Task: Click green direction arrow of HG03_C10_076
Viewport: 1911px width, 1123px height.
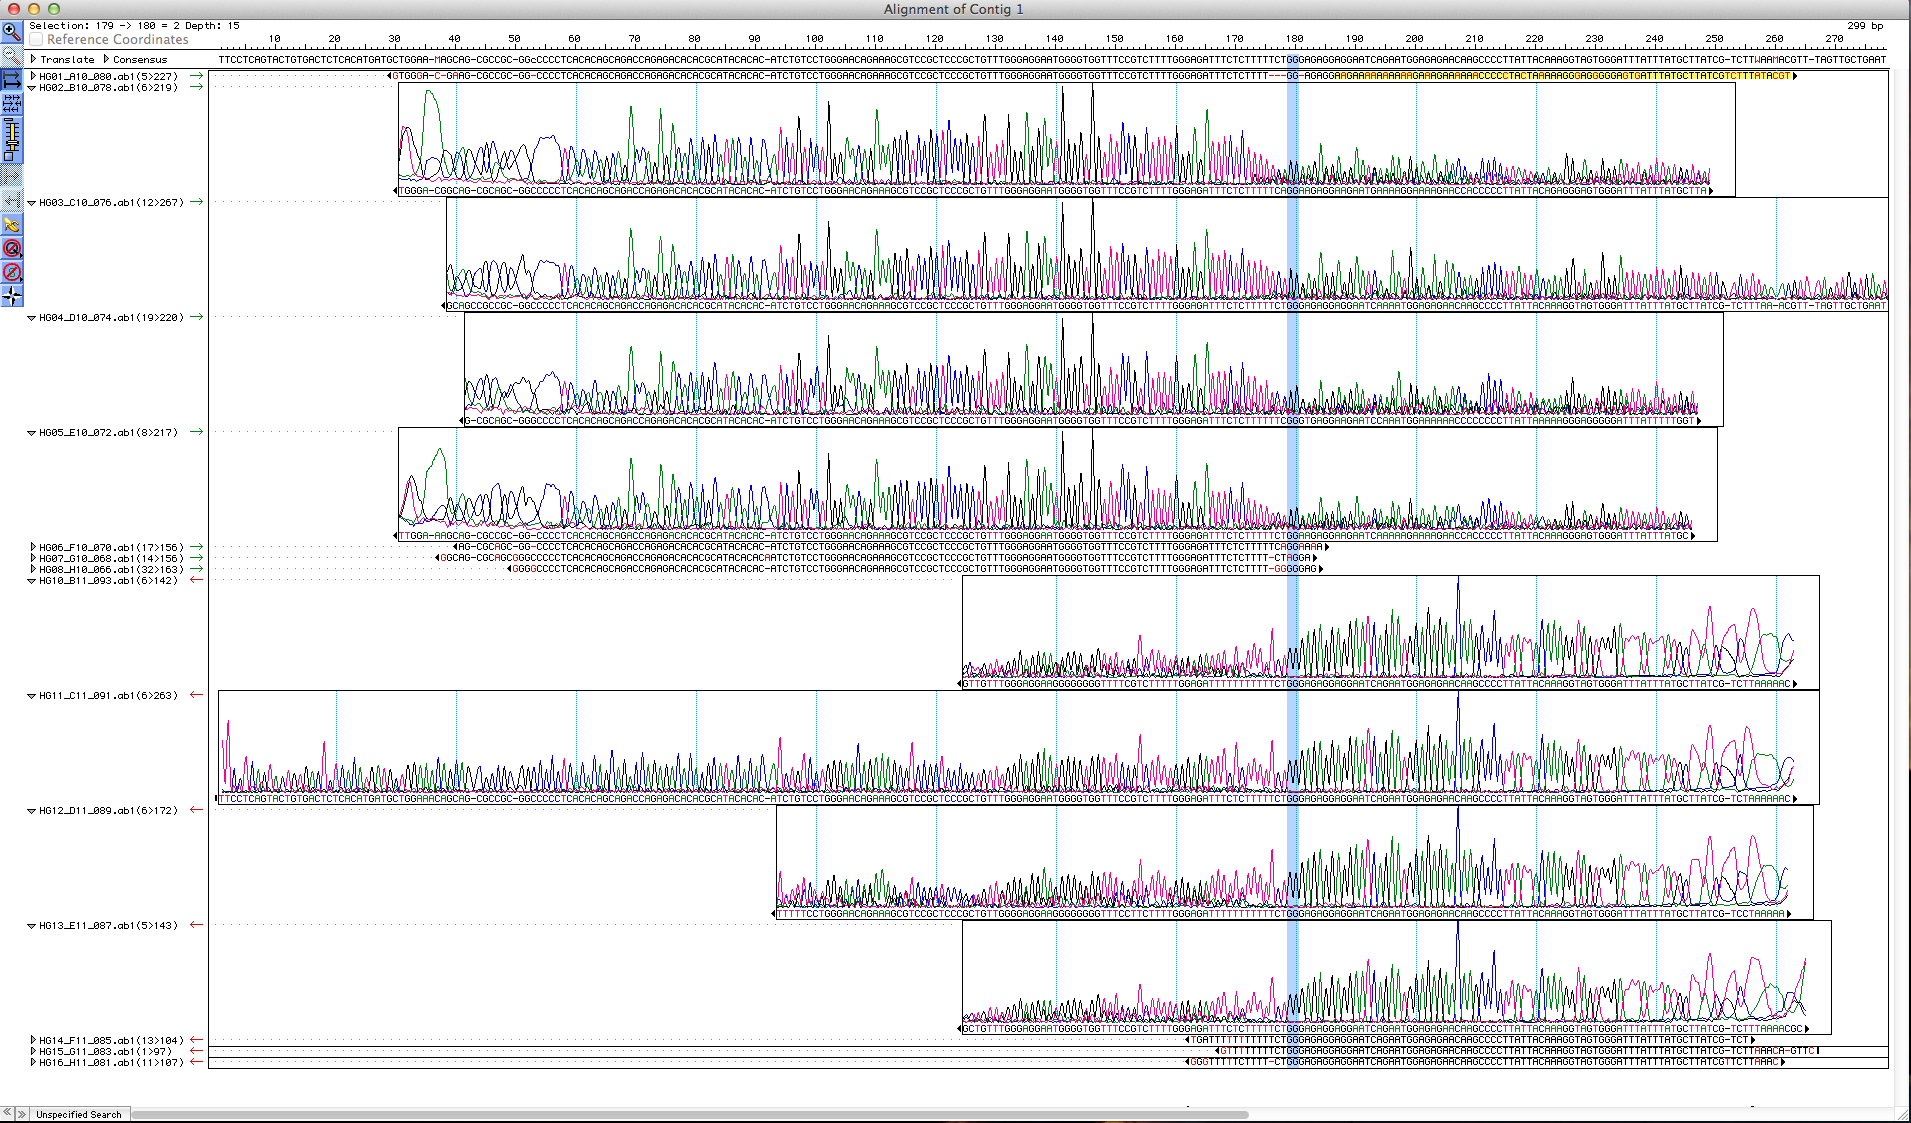Action: [x=196, y=202]
